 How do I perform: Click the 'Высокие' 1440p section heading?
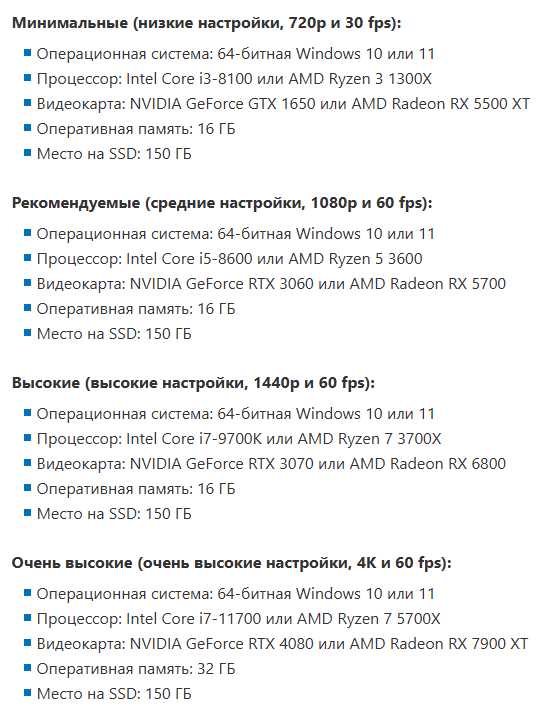click(x=193, y=383)
